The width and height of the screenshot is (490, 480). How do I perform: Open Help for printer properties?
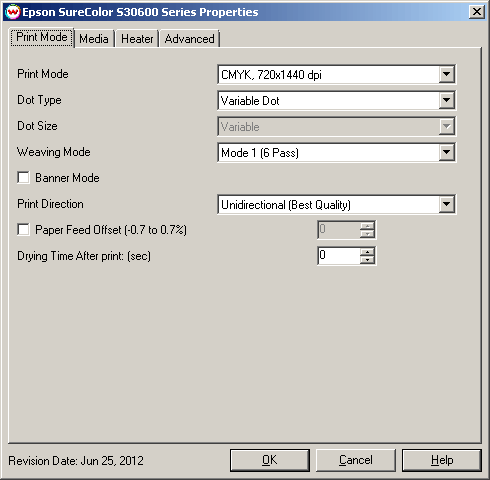(x=442, y=460)
